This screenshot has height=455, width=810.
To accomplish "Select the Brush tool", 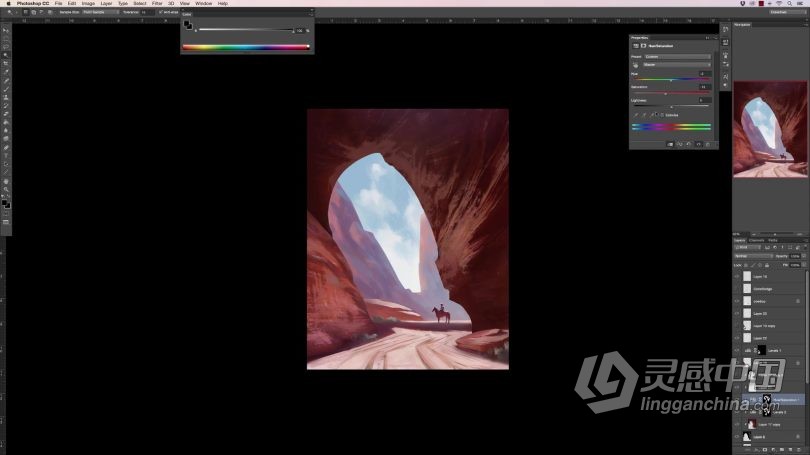I will 6,89.
